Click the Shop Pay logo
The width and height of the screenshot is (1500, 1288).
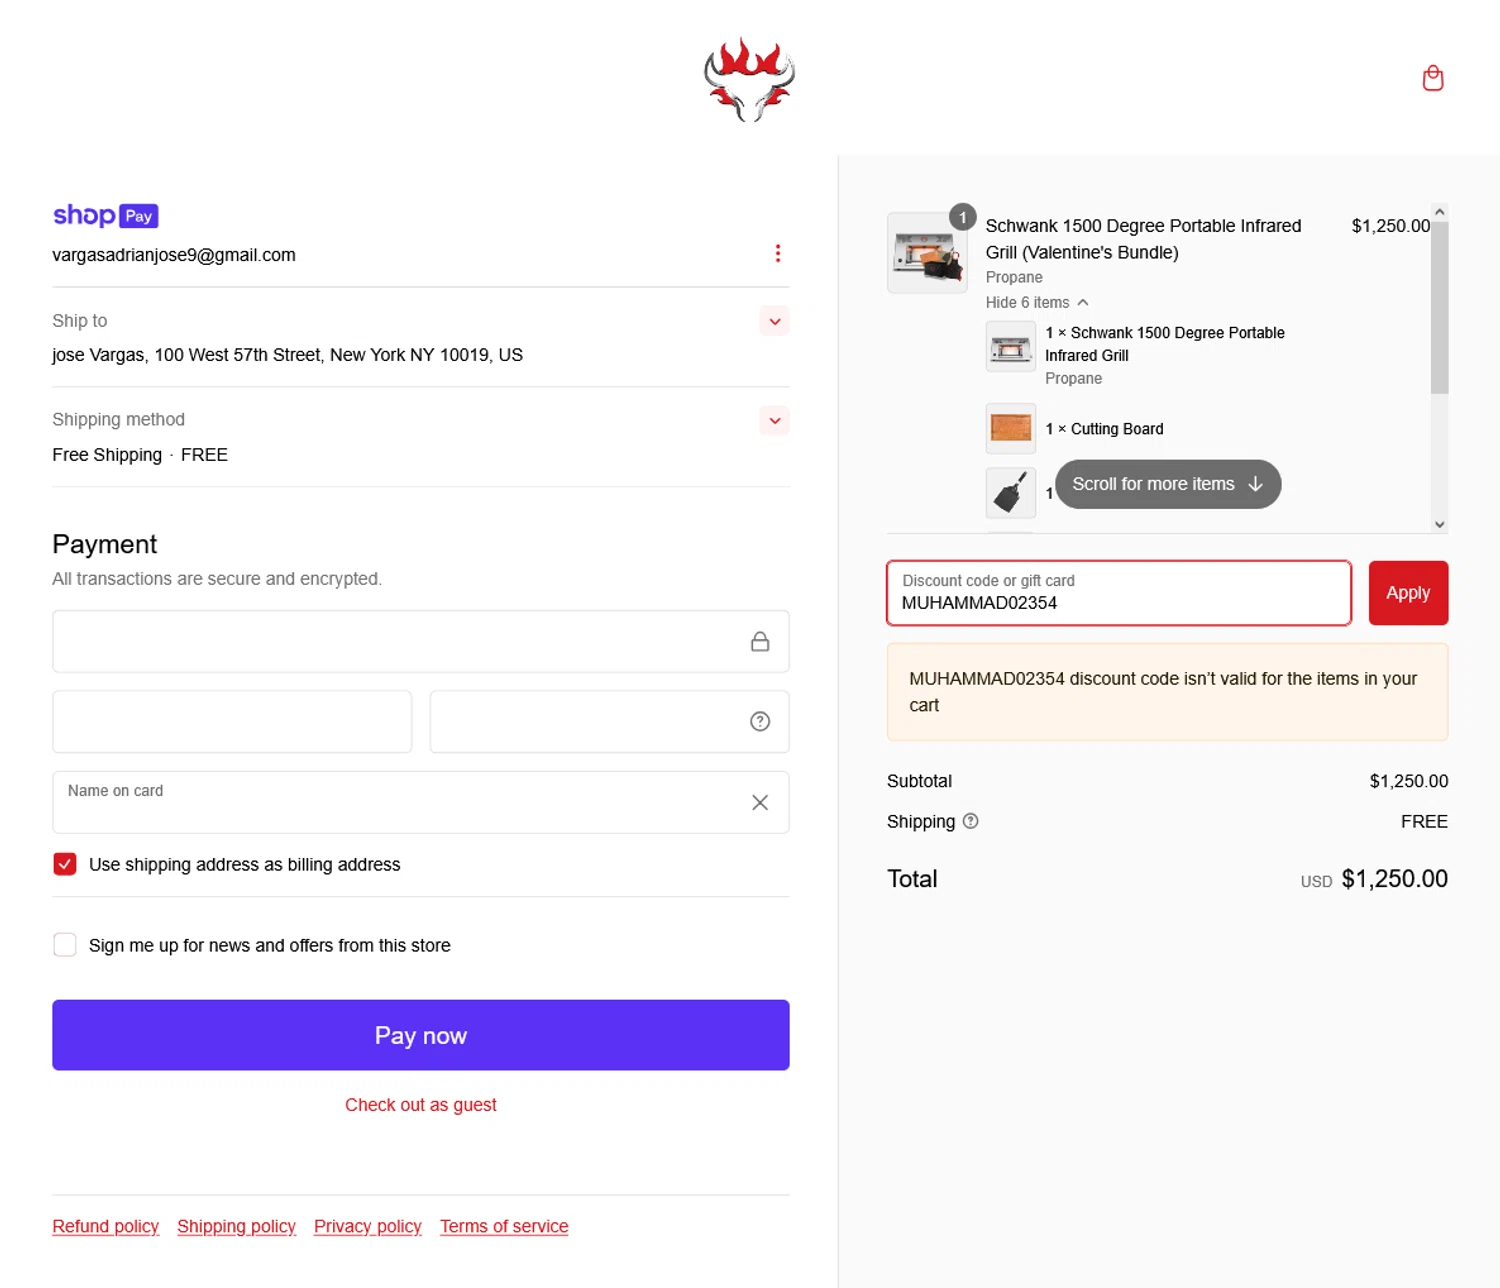(105, 215)
